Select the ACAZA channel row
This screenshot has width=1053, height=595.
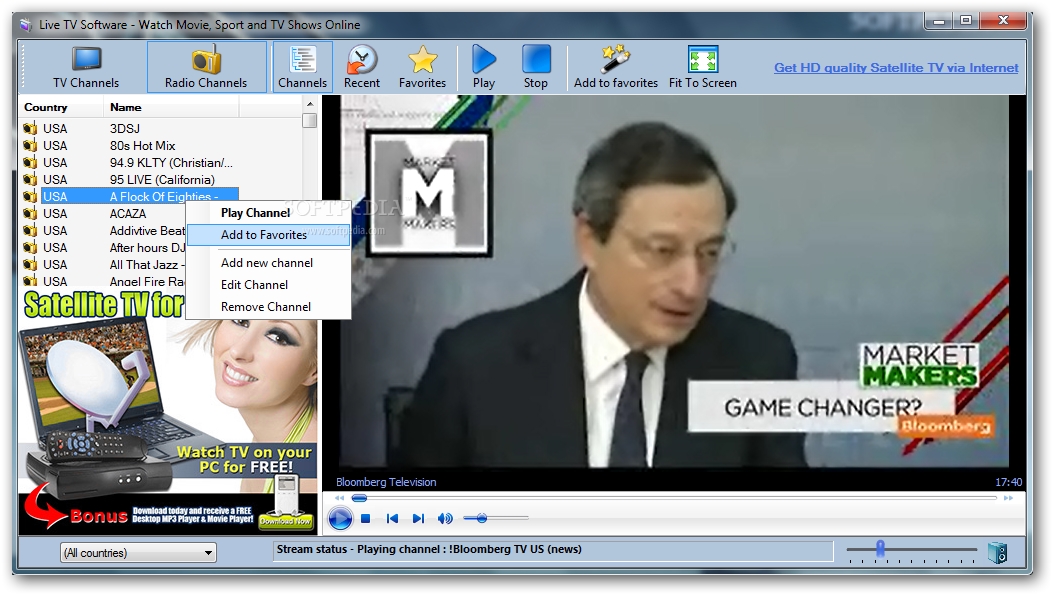(104, 214)
